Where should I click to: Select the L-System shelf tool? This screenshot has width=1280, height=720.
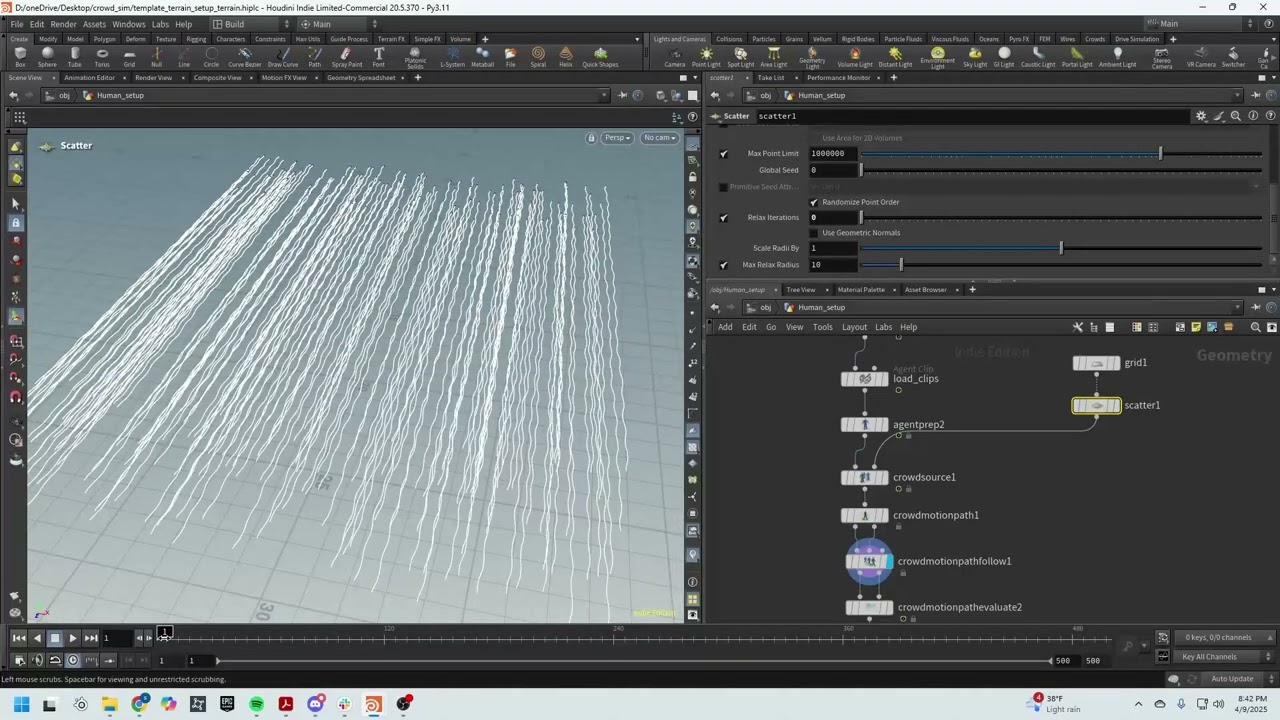coord(453,57)
